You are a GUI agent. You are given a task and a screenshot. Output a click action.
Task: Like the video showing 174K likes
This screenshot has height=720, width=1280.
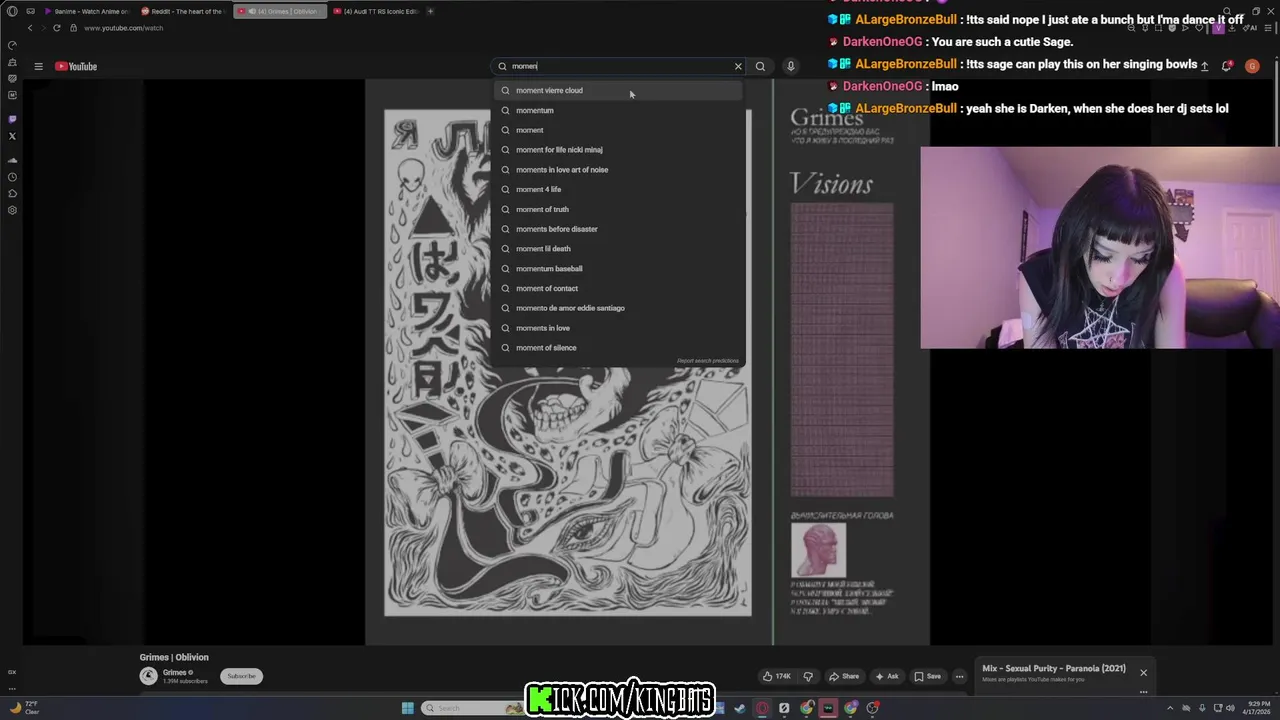coord(776,676)
